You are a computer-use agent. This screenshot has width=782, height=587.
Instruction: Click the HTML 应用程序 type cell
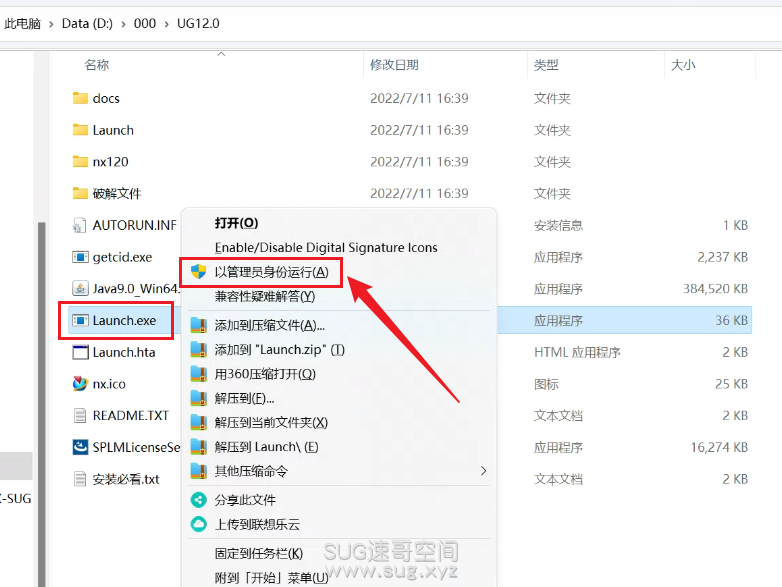click(x=577, y=353)
